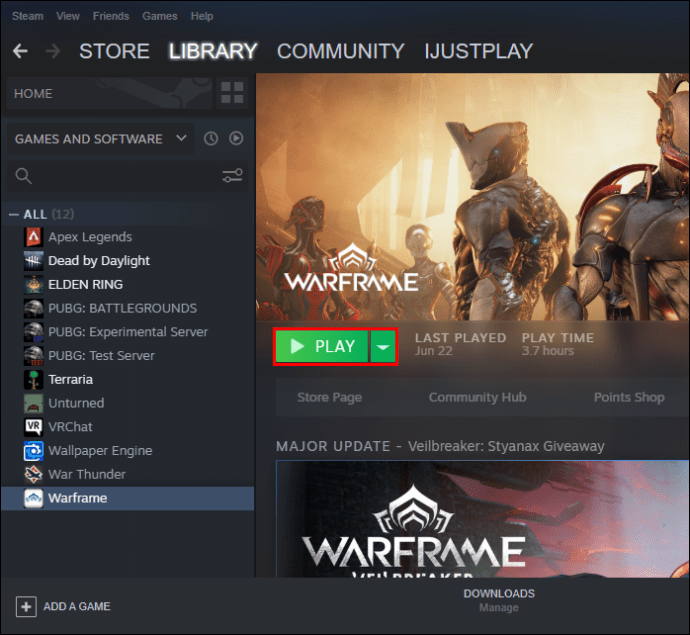Screen dimensions: 690x635
Task: Open the Veilbreaker update banner image
Action: [482, 519]
